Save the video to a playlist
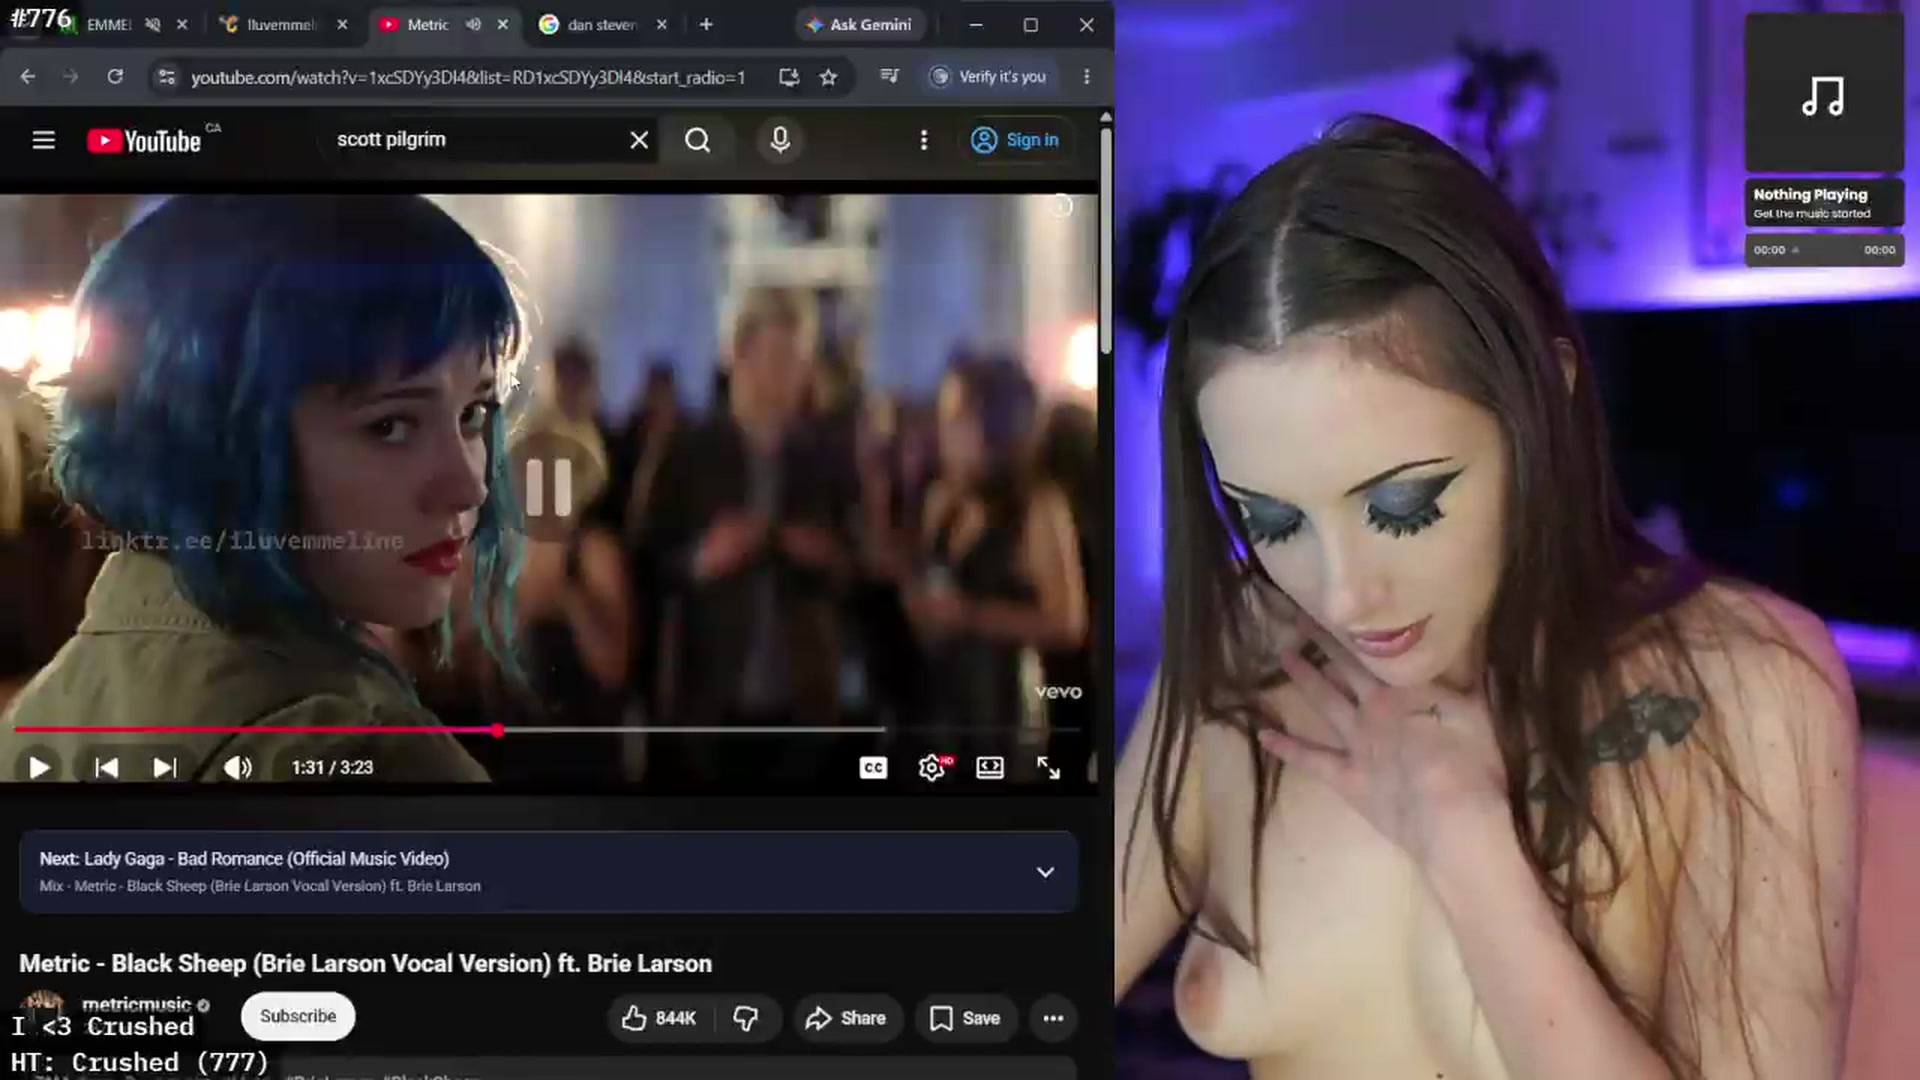 pos(965,1018)
